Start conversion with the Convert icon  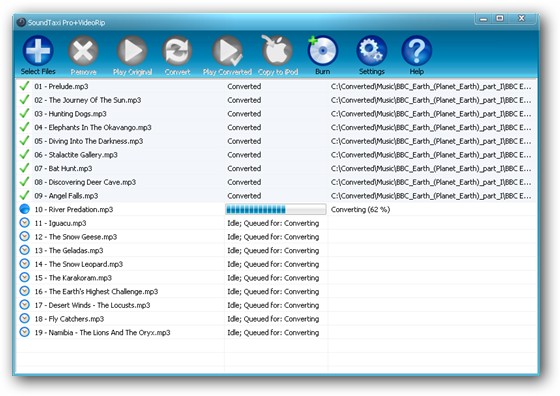177,51
